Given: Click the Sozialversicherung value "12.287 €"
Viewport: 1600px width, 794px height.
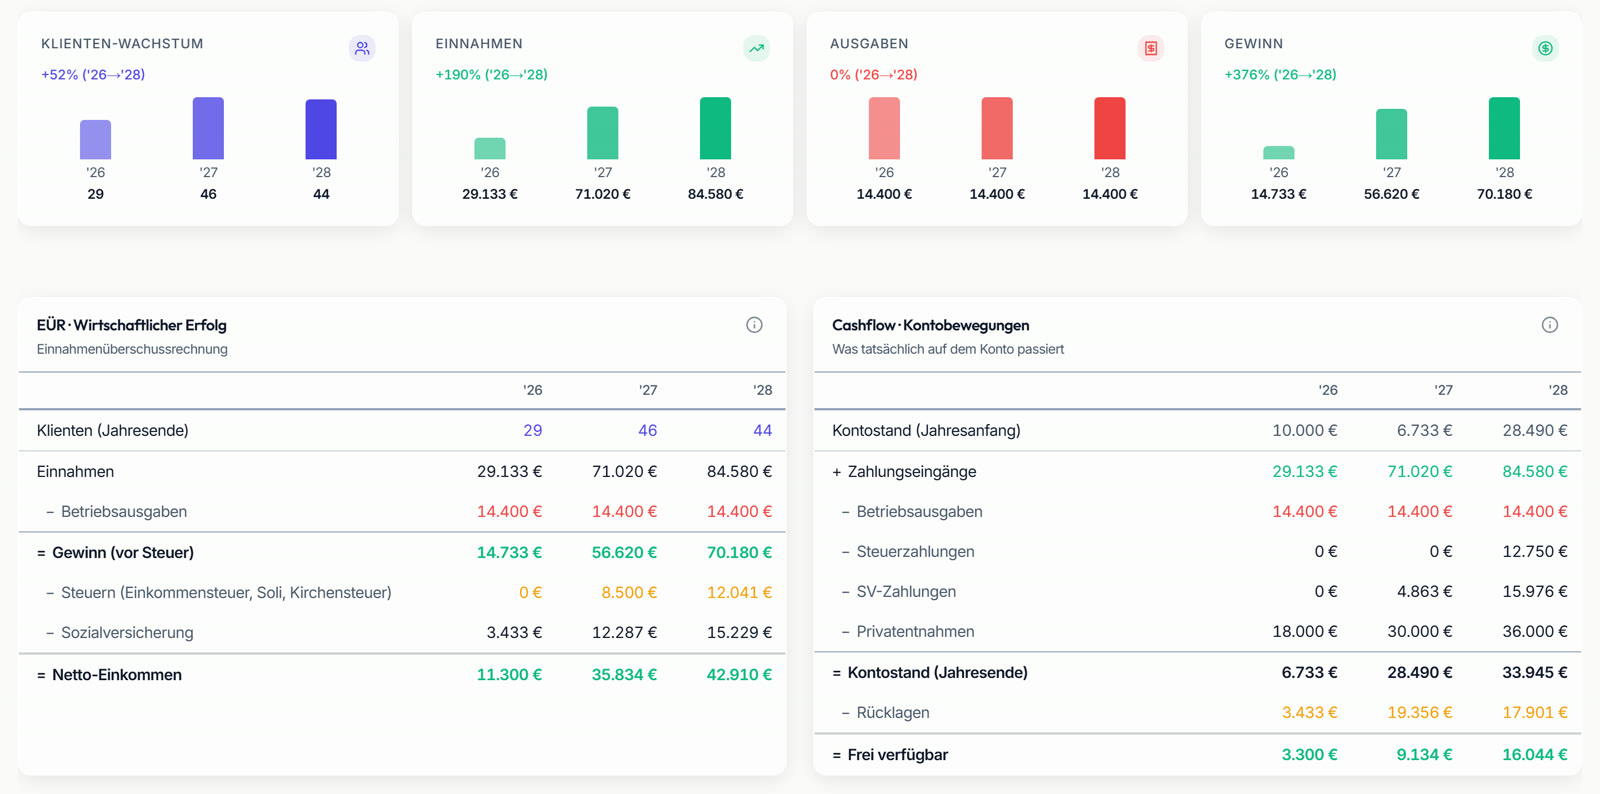Looking at the screenshot, I should click(x=624, y=633).
